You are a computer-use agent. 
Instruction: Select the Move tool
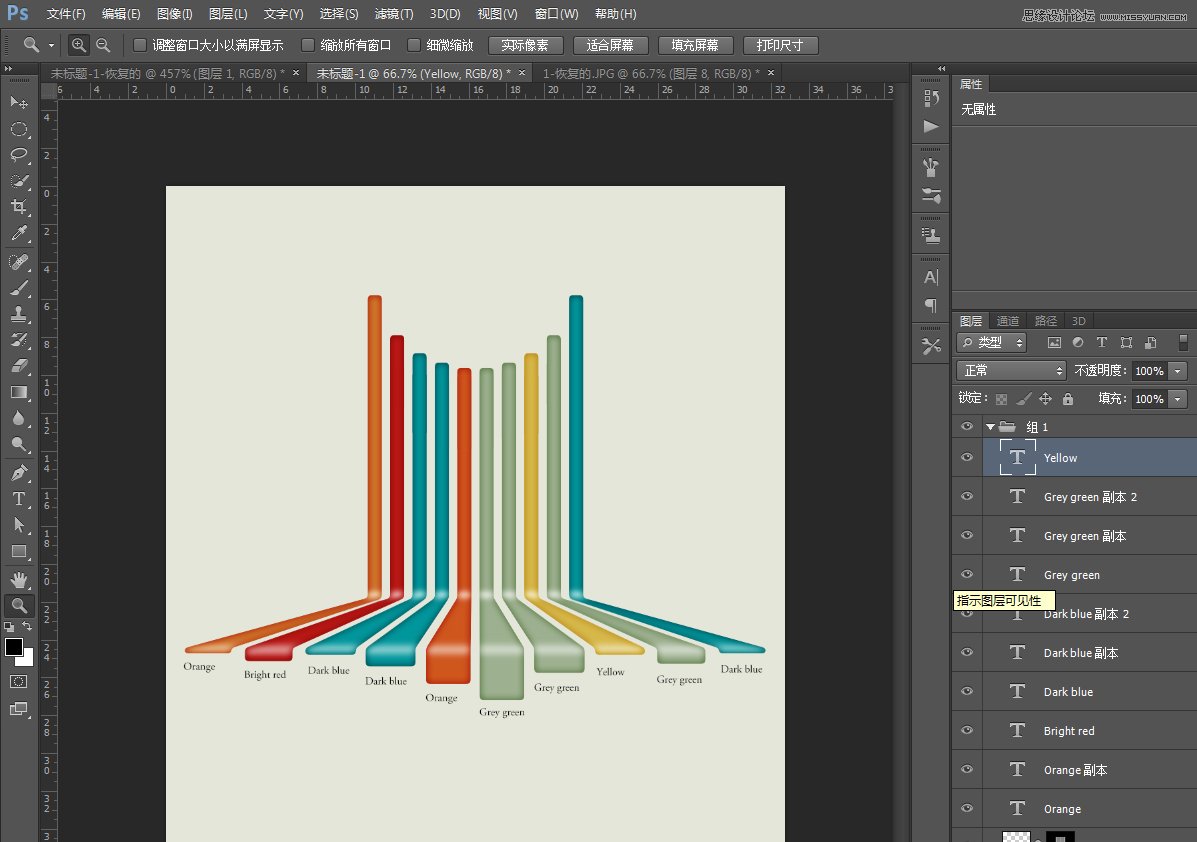tap(19, 102)
